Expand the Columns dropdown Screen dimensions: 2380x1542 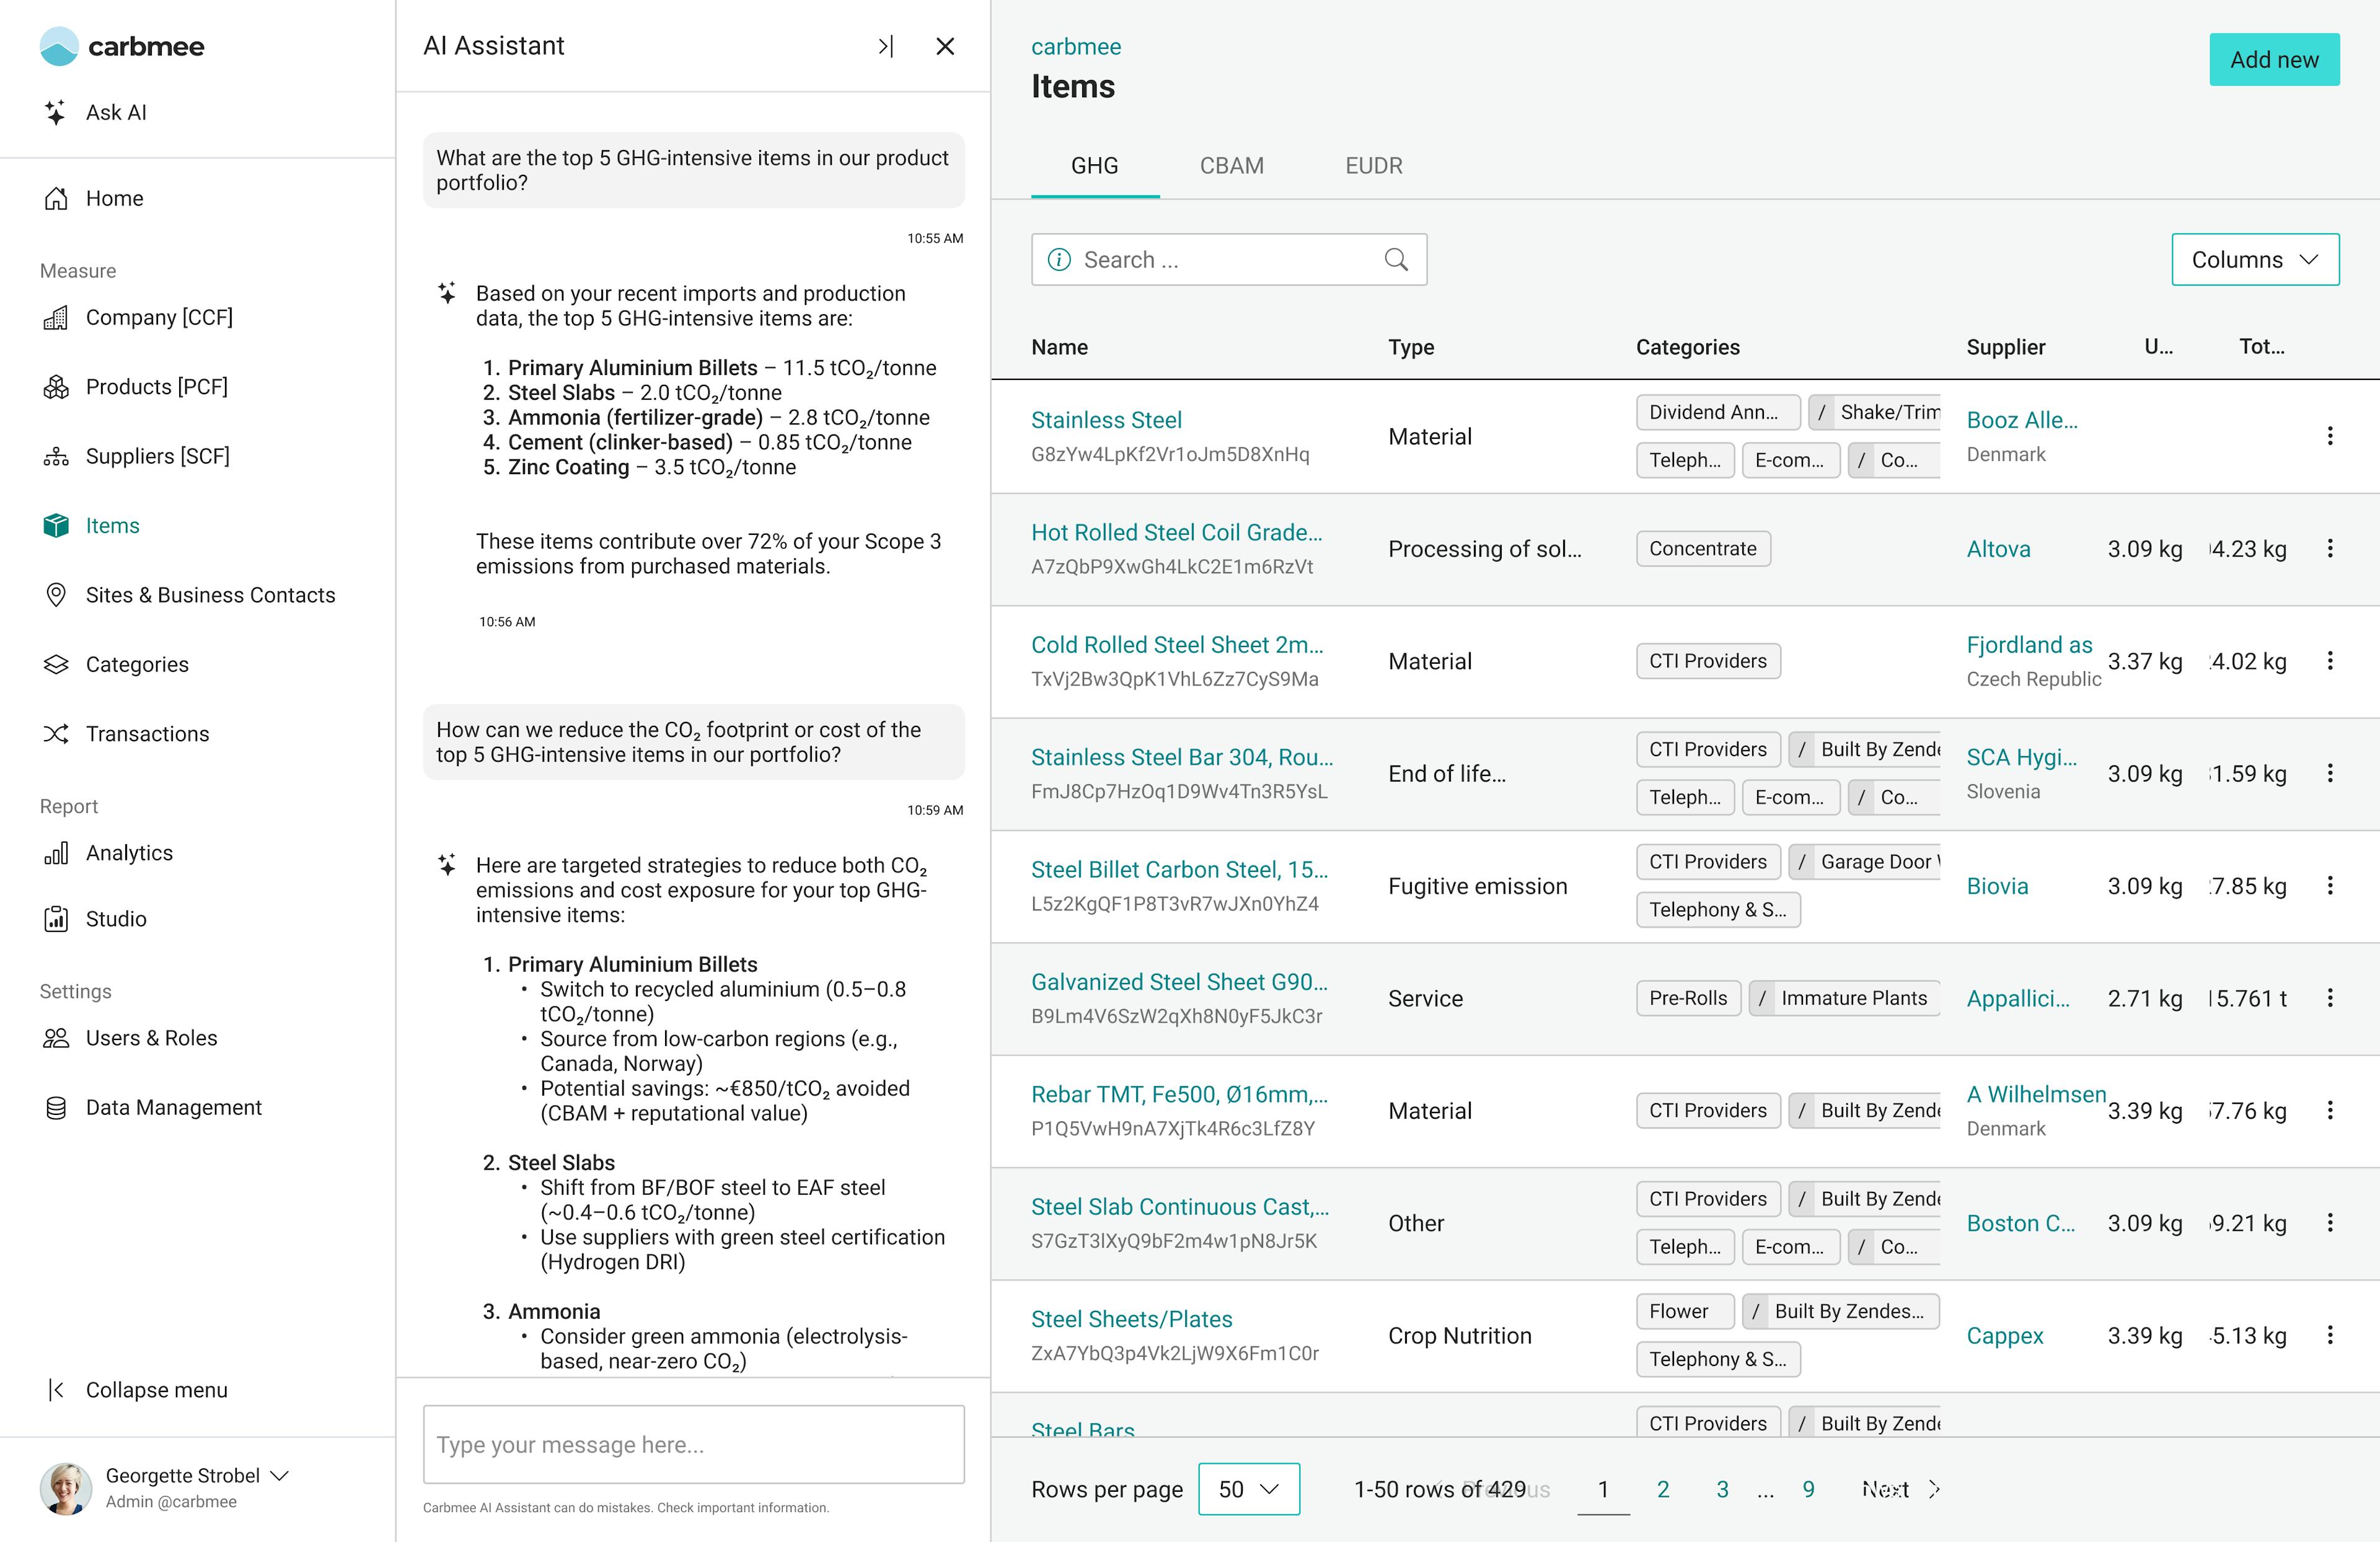(x=2254, y=260)
